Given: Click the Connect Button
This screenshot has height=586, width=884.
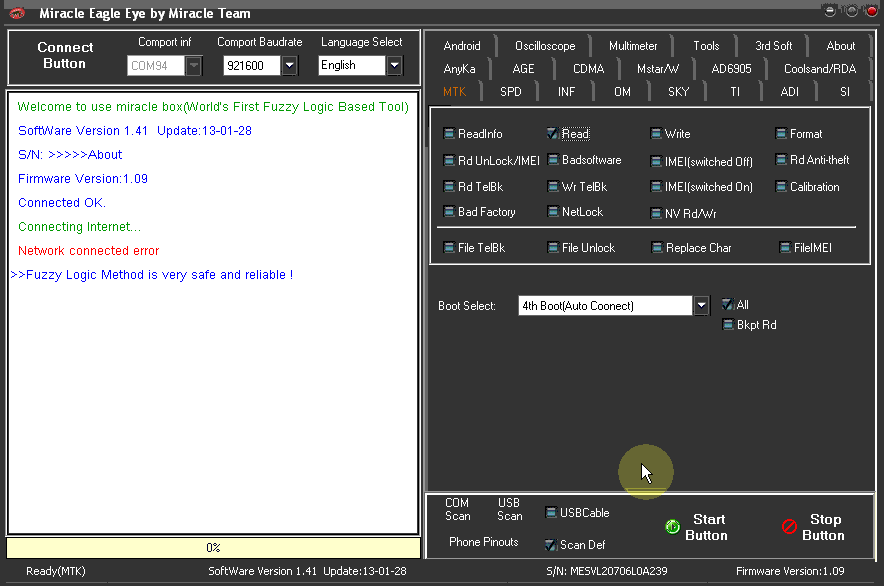Looking at the screenshot, I should (65, 55).
